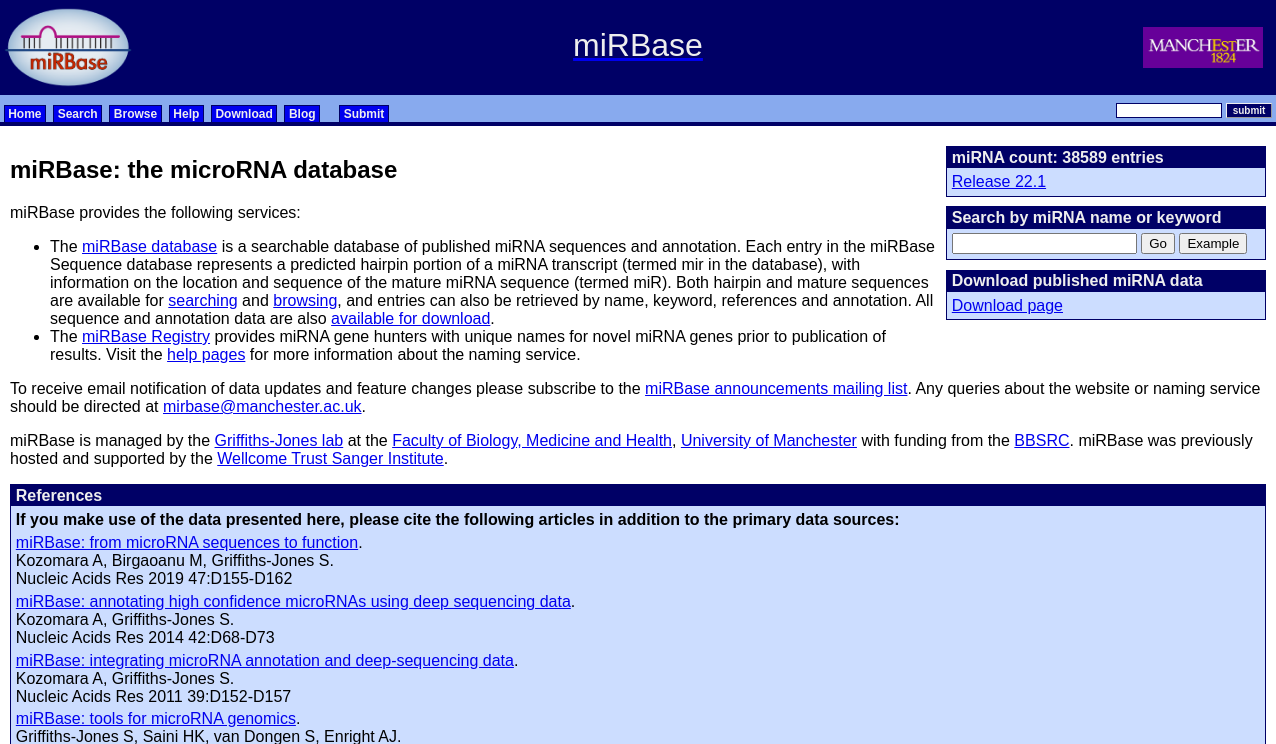Open 'tools for microRNA genomics' article link
Screen dimensions: 1276x744
pos(156,719)
